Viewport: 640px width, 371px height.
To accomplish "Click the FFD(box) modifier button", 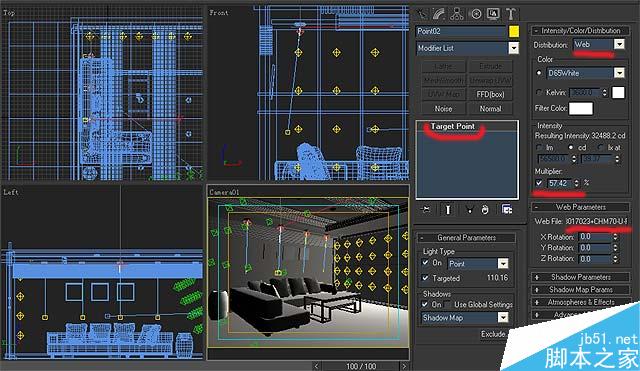I will tap(490, 94).
